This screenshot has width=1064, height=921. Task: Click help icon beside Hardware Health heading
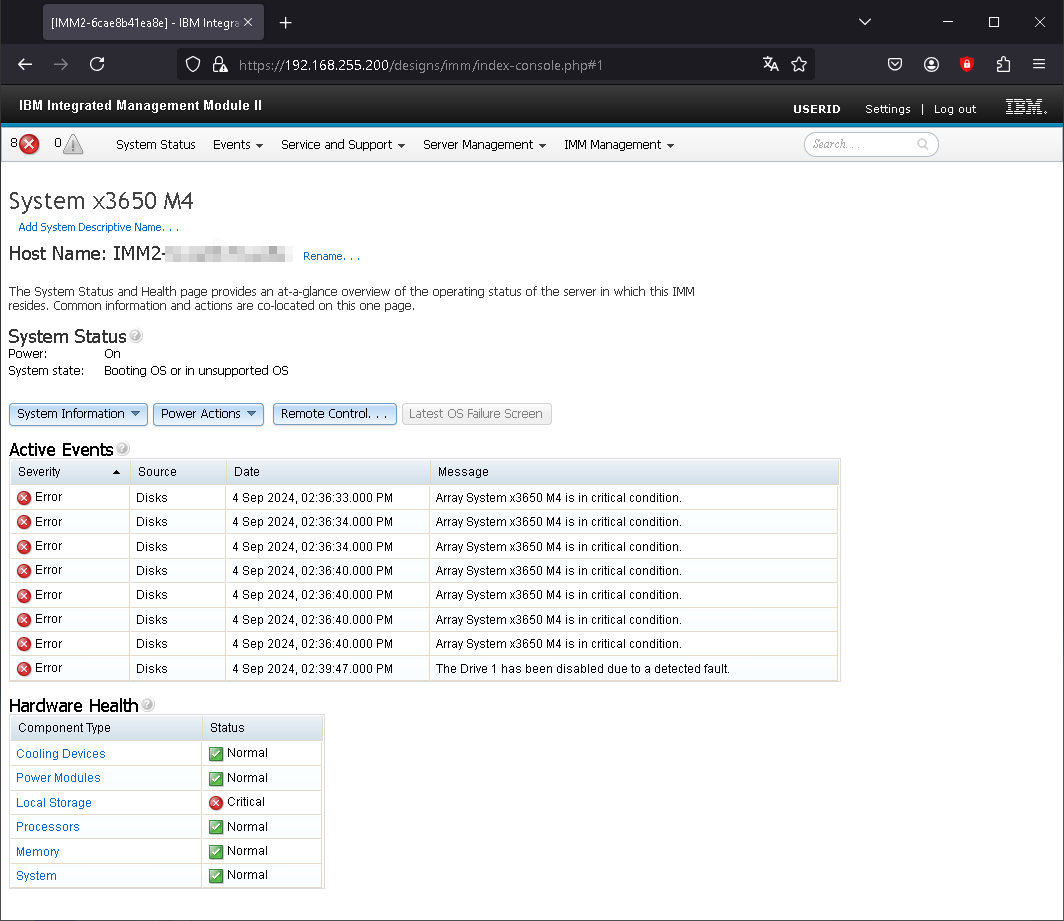(x=148, y=705)
